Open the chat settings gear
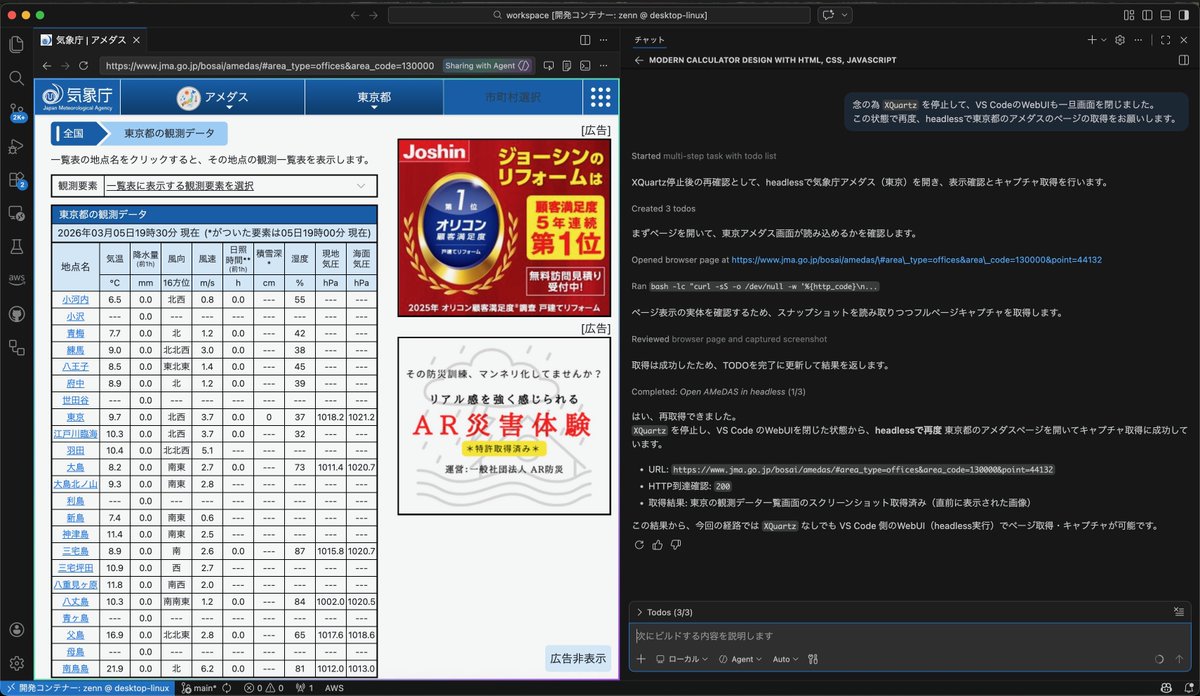1200x696 pixels. (x=1120, y=39)
